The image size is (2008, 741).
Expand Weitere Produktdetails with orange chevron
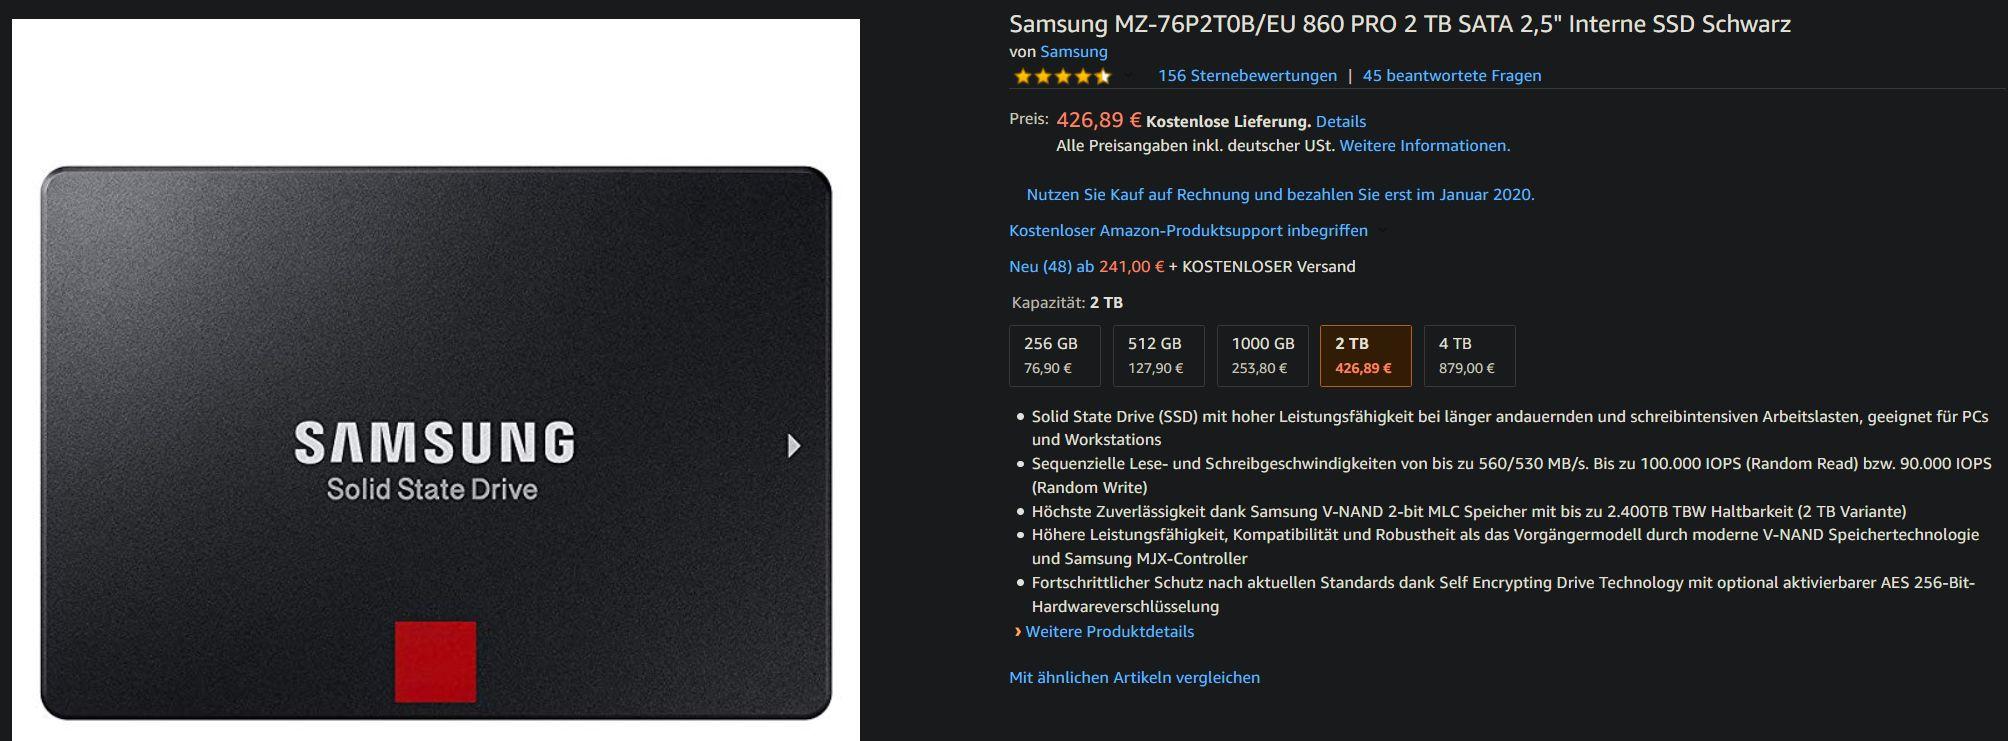(x=1104, y=632)
